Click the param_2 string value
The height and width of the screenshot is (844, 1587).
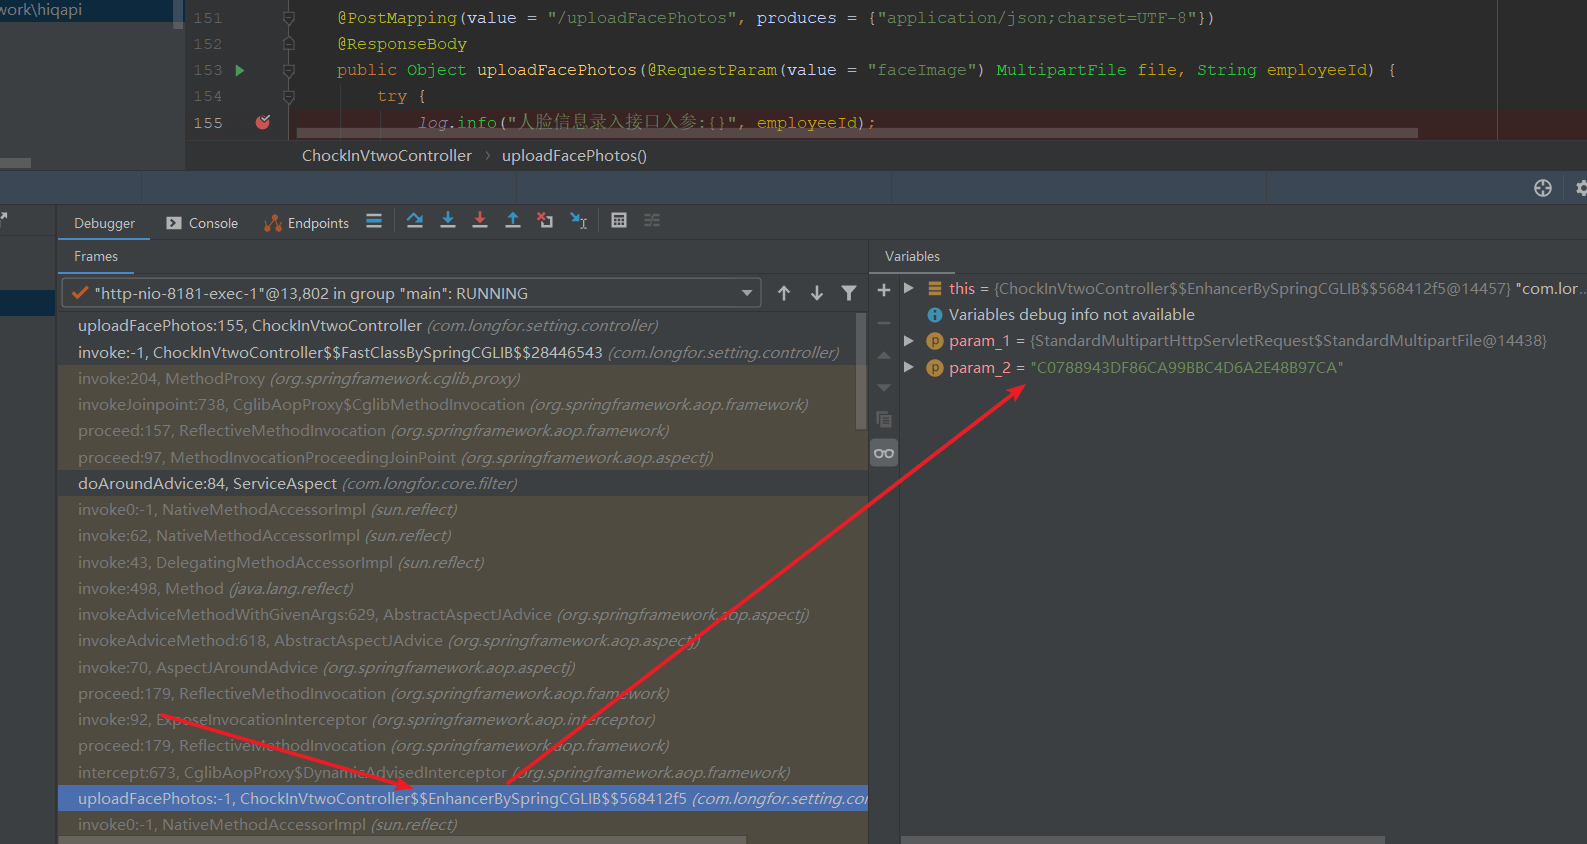(1186, 367)
